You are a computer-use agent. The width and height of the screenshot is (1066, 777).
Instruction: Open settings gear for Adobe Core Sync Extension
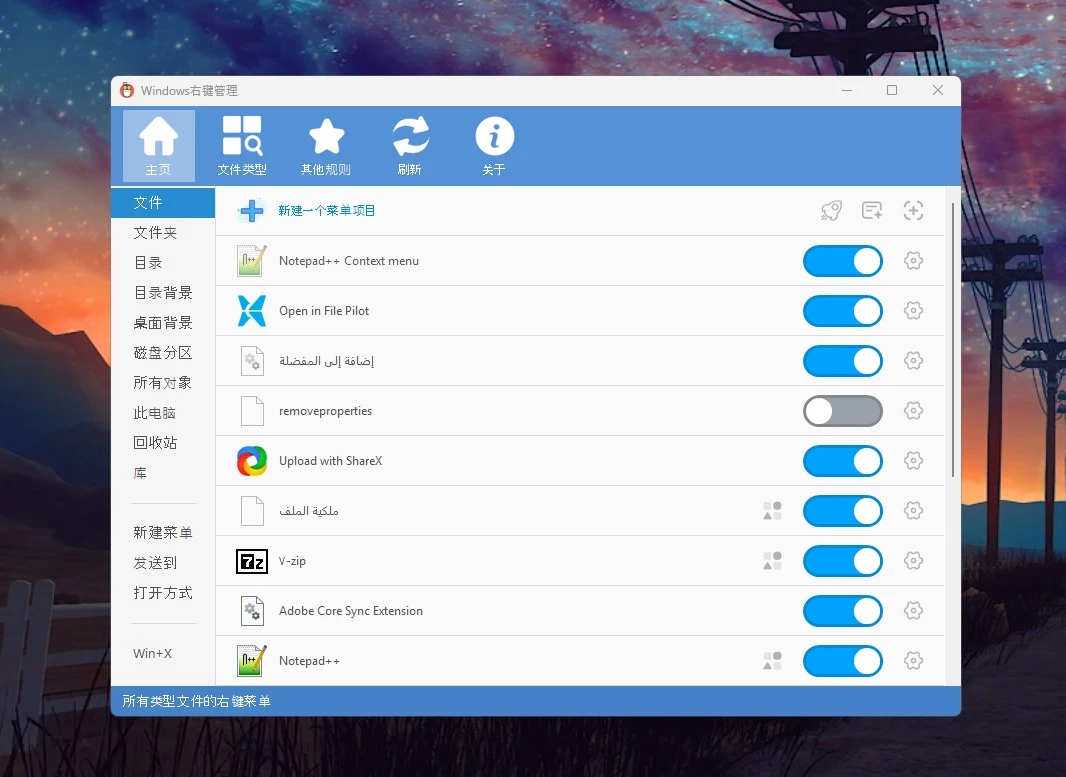tap(913, 611)
